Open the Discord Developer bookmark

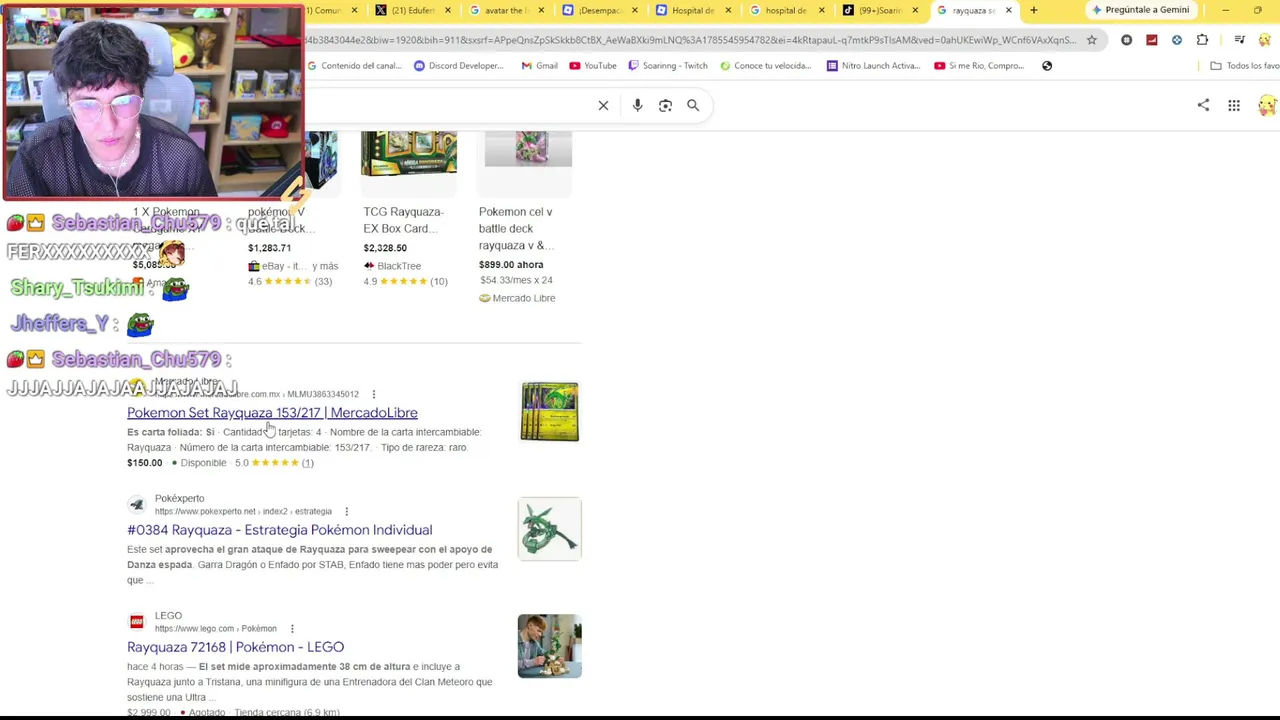click(x=459, y=66)
